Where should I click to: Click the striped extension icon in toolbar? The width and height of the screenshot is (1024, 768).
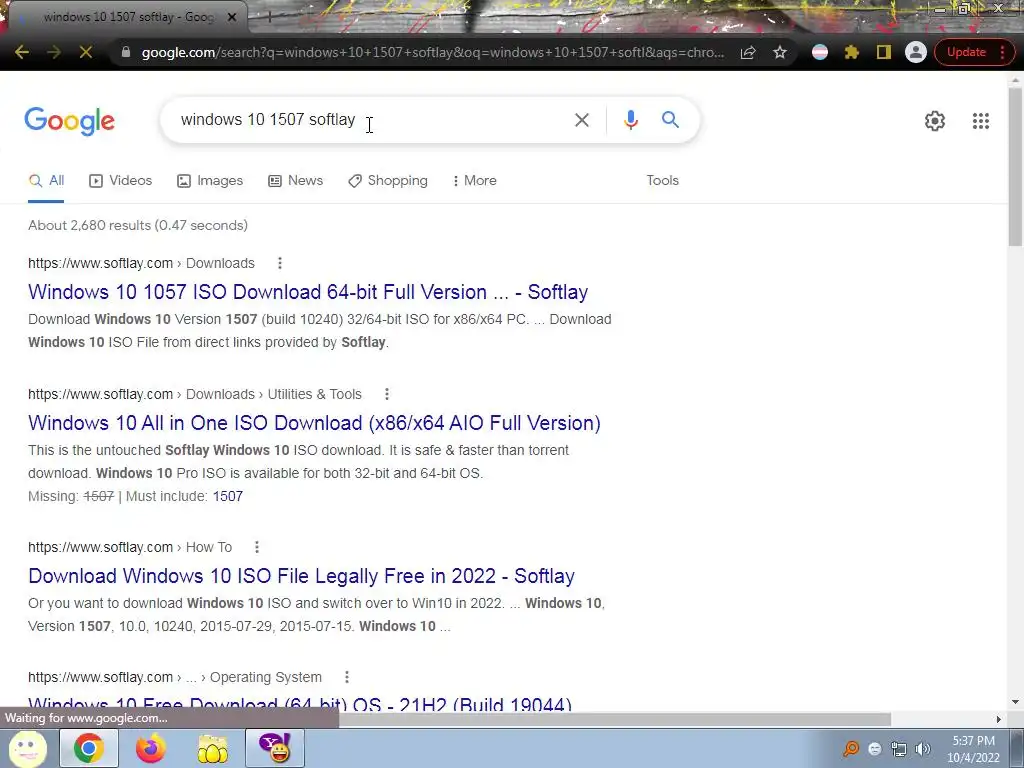point(820,52)
